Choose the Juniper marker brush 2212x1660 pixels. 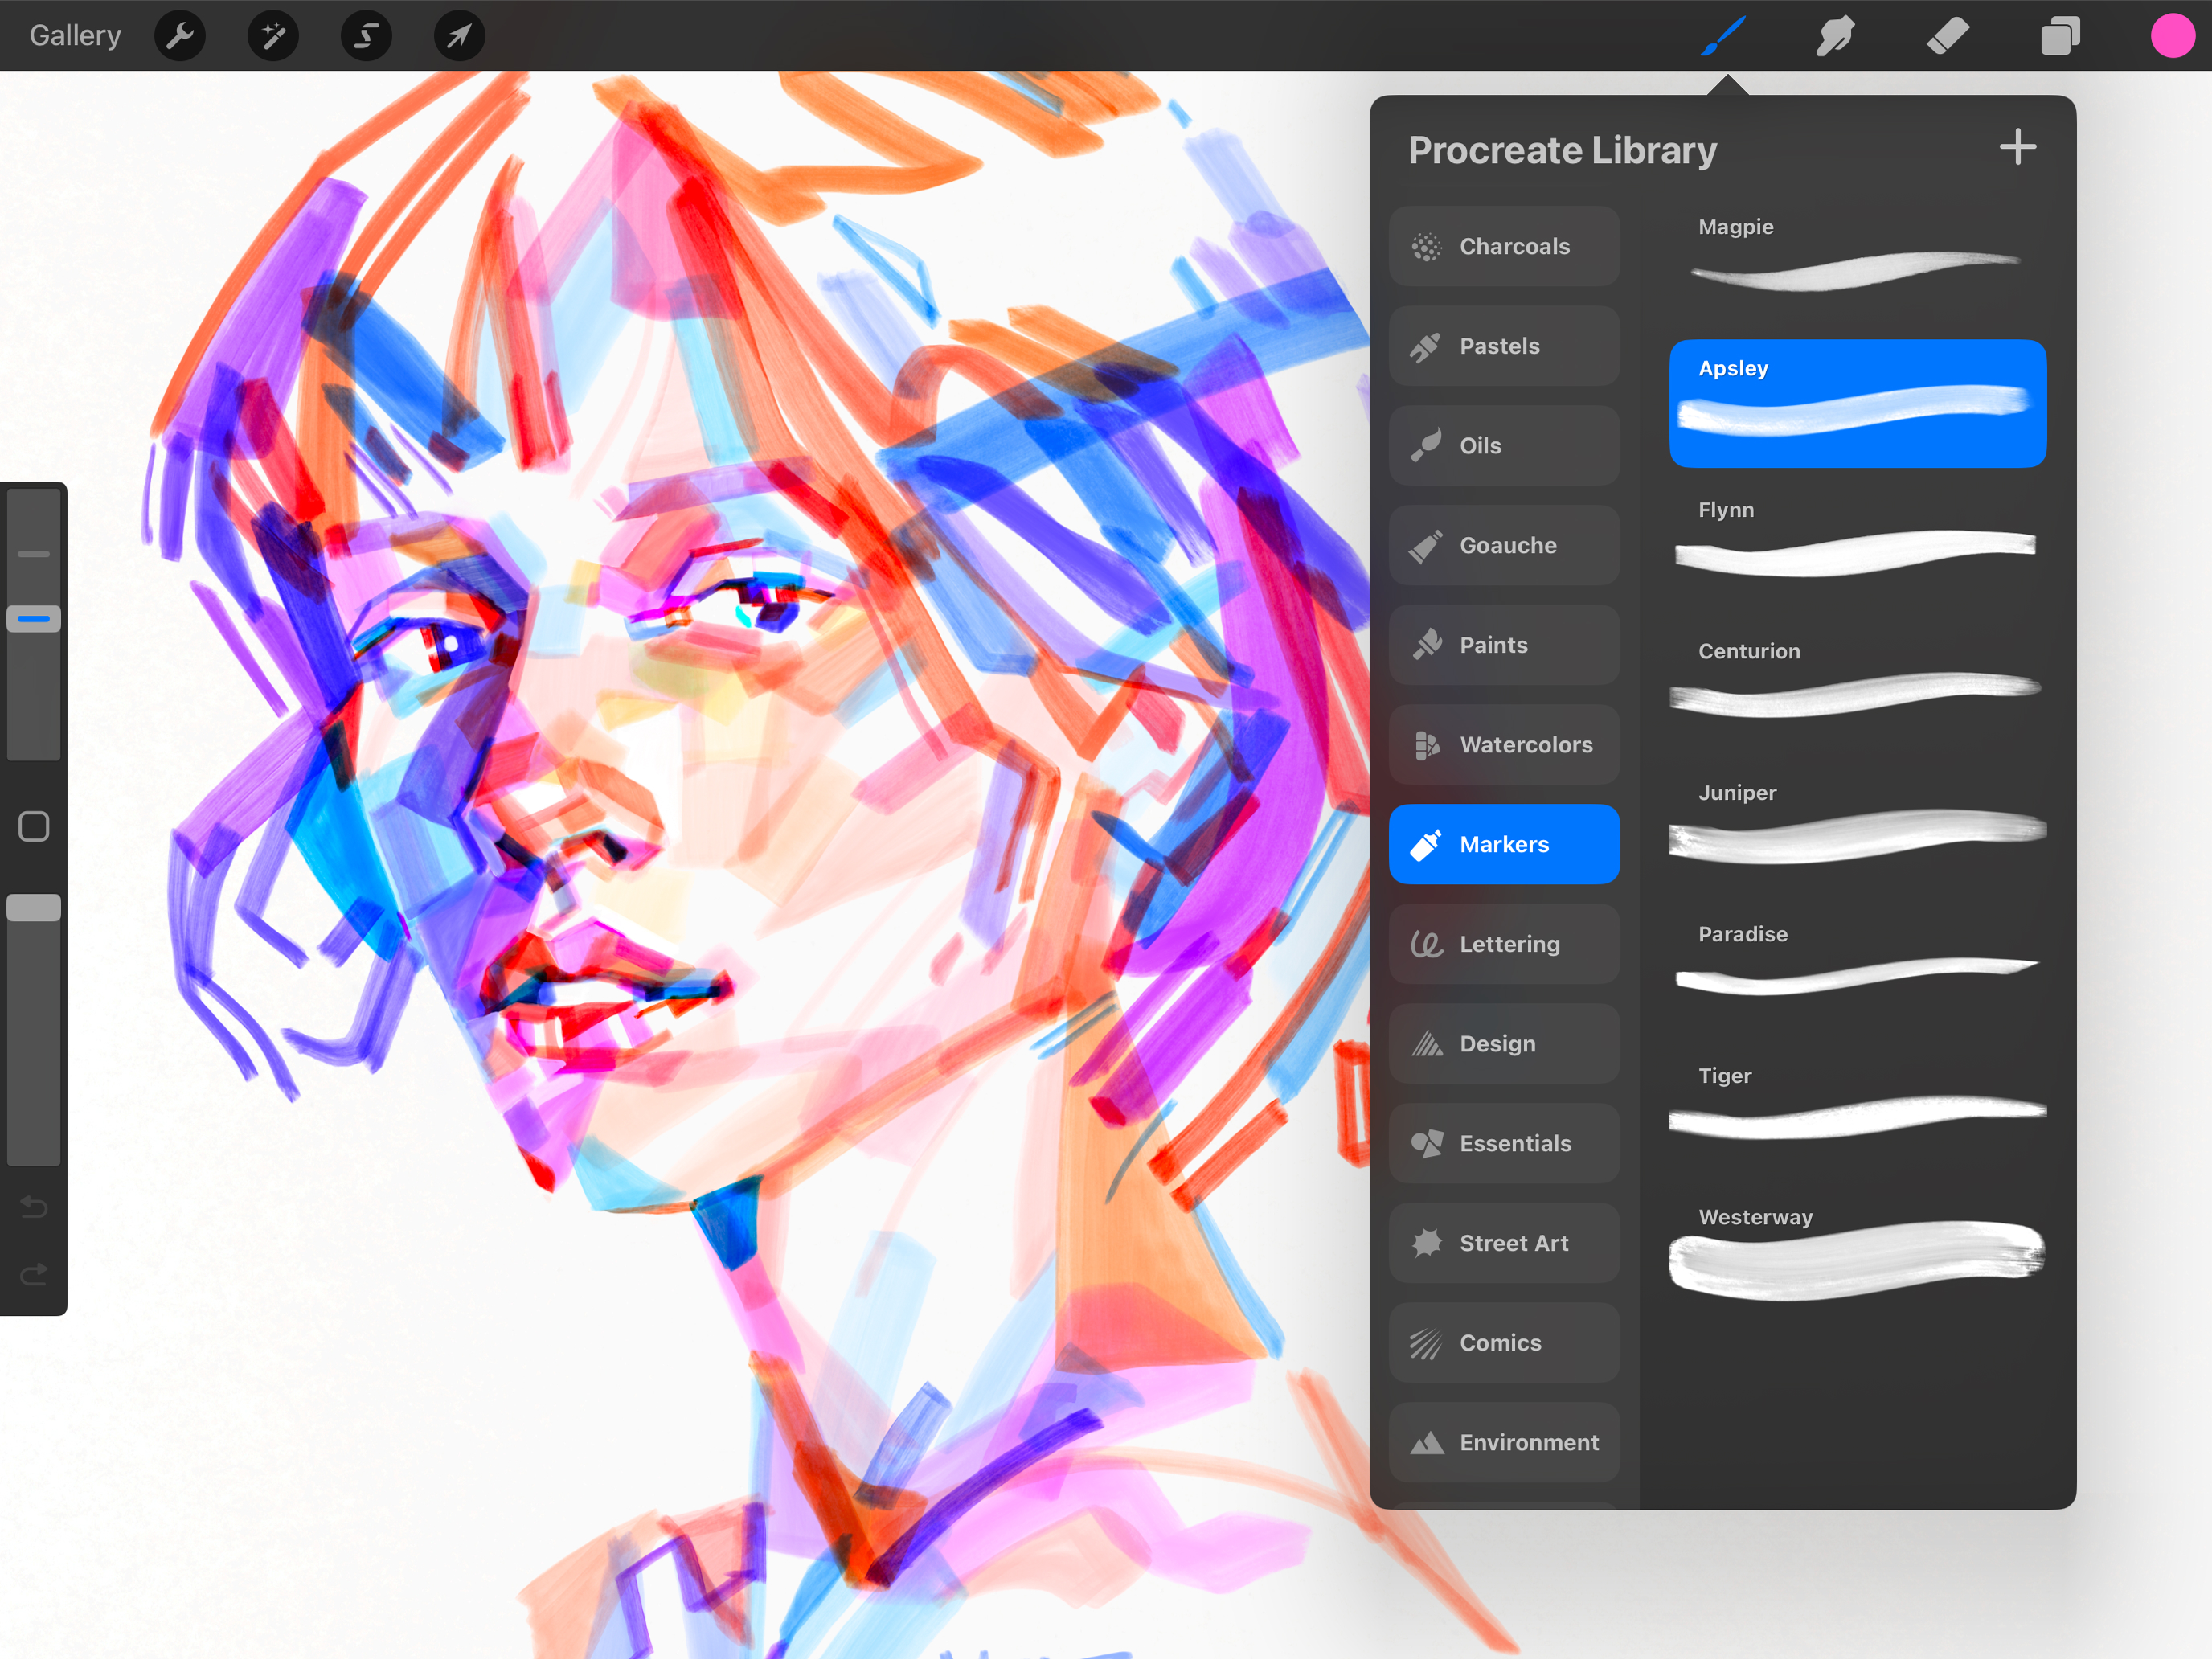click(x=1858, y=828)
